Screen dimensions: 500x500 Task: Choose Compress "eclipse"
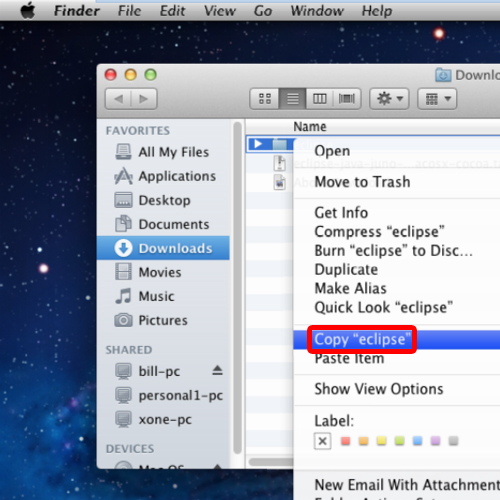[x=397, y=232]
